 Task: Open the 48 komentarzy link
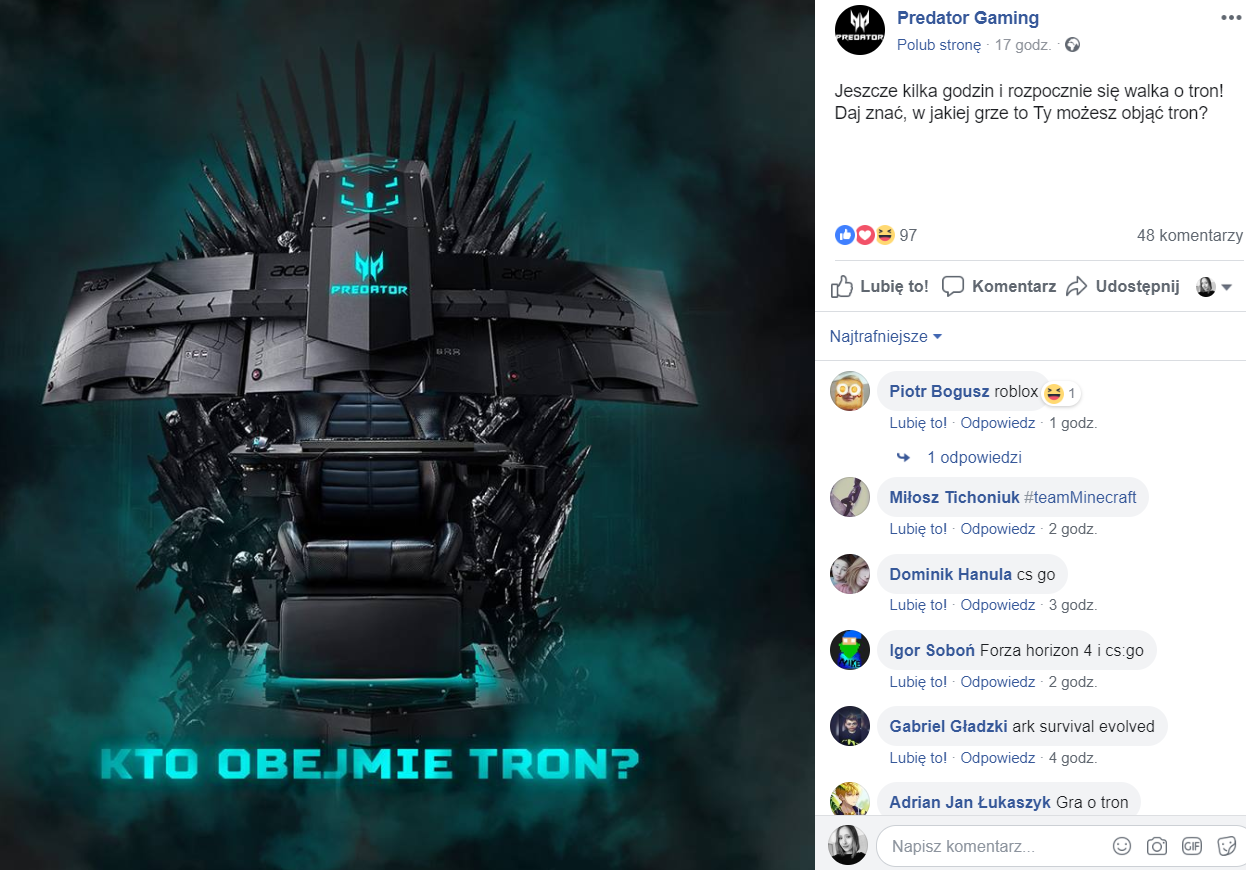[1190, 236]
